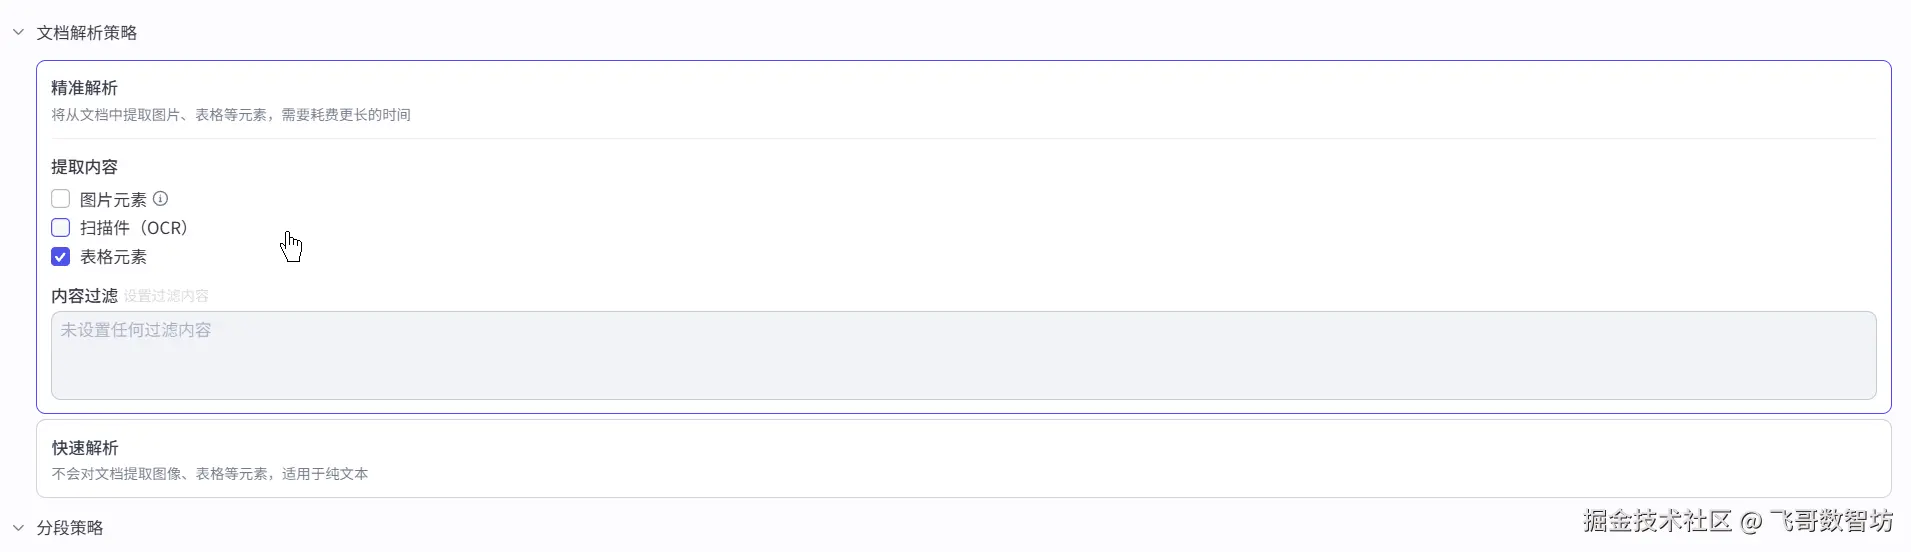Open the 设置过滤内容 link
1911x552 pixels.
166,296
